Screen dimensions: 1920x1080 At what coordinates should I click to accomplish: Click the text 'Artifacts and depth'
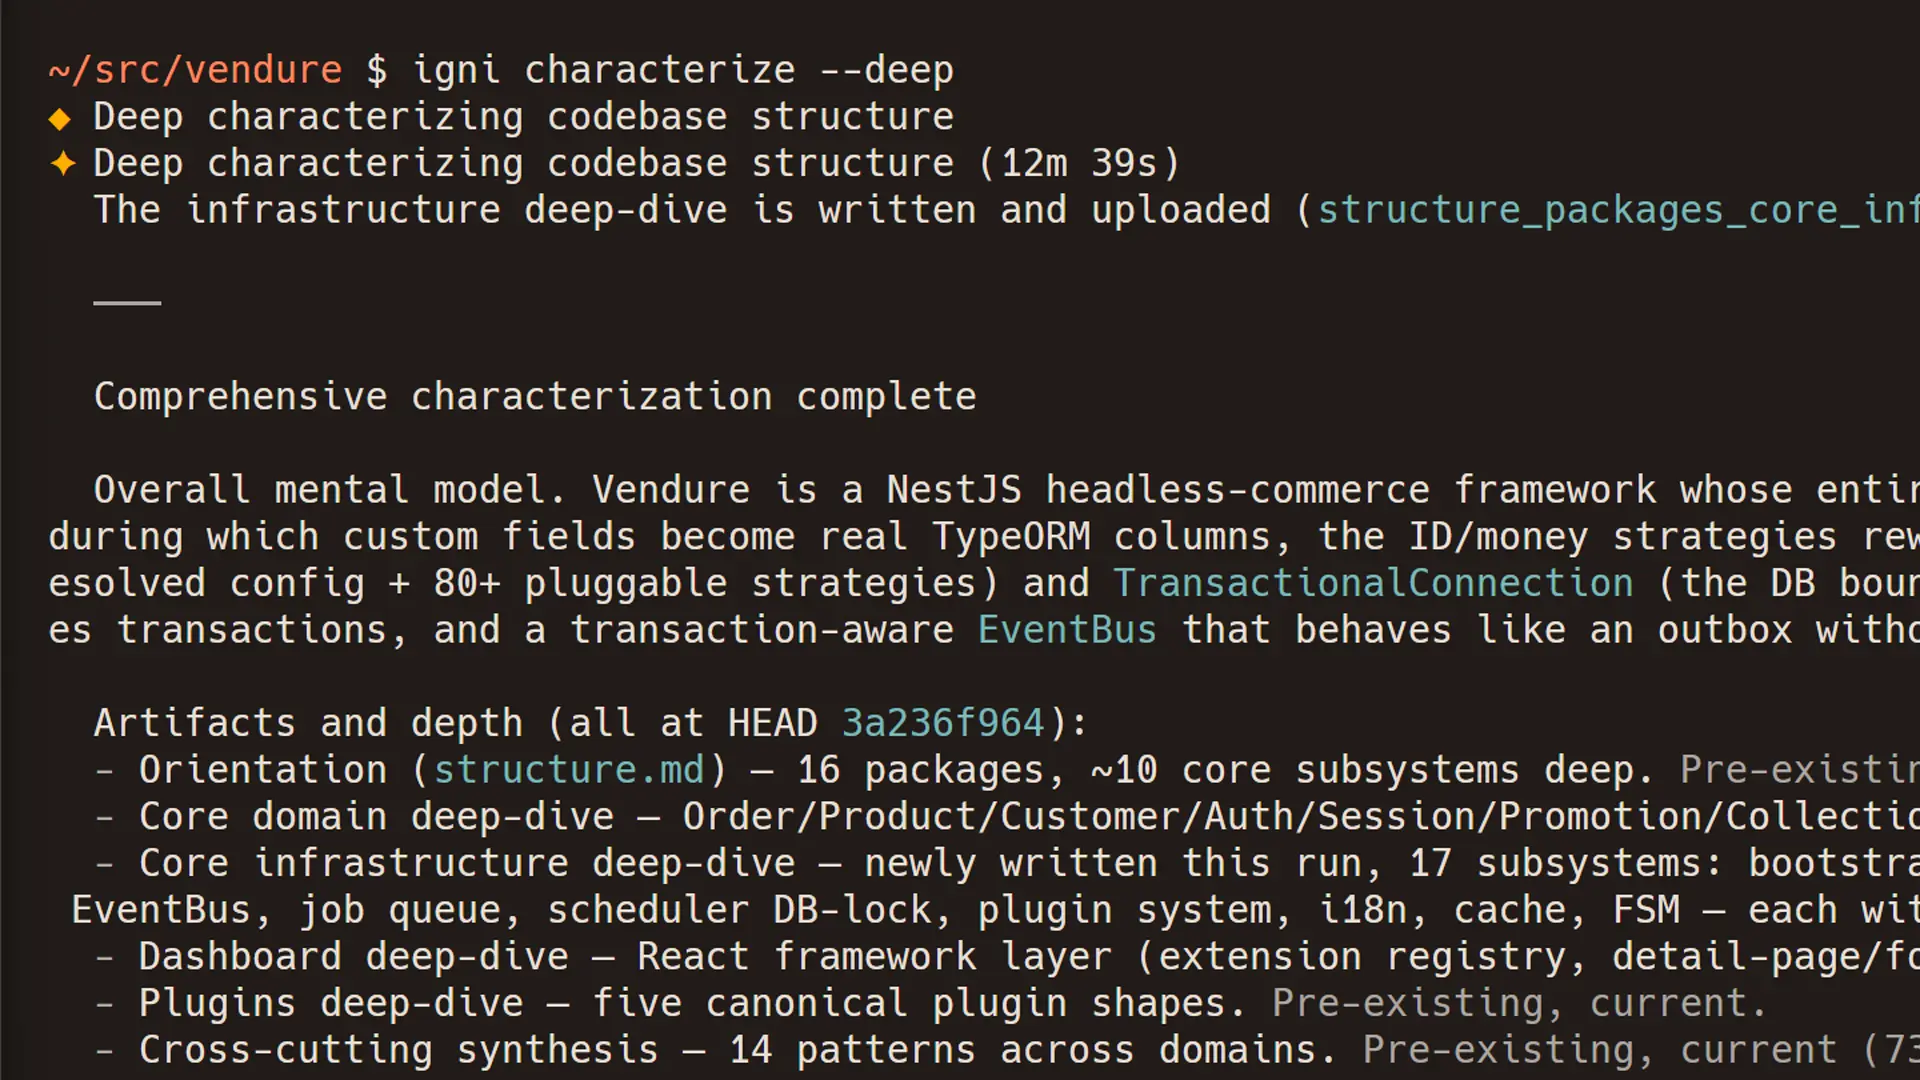(x=308, y=723)
